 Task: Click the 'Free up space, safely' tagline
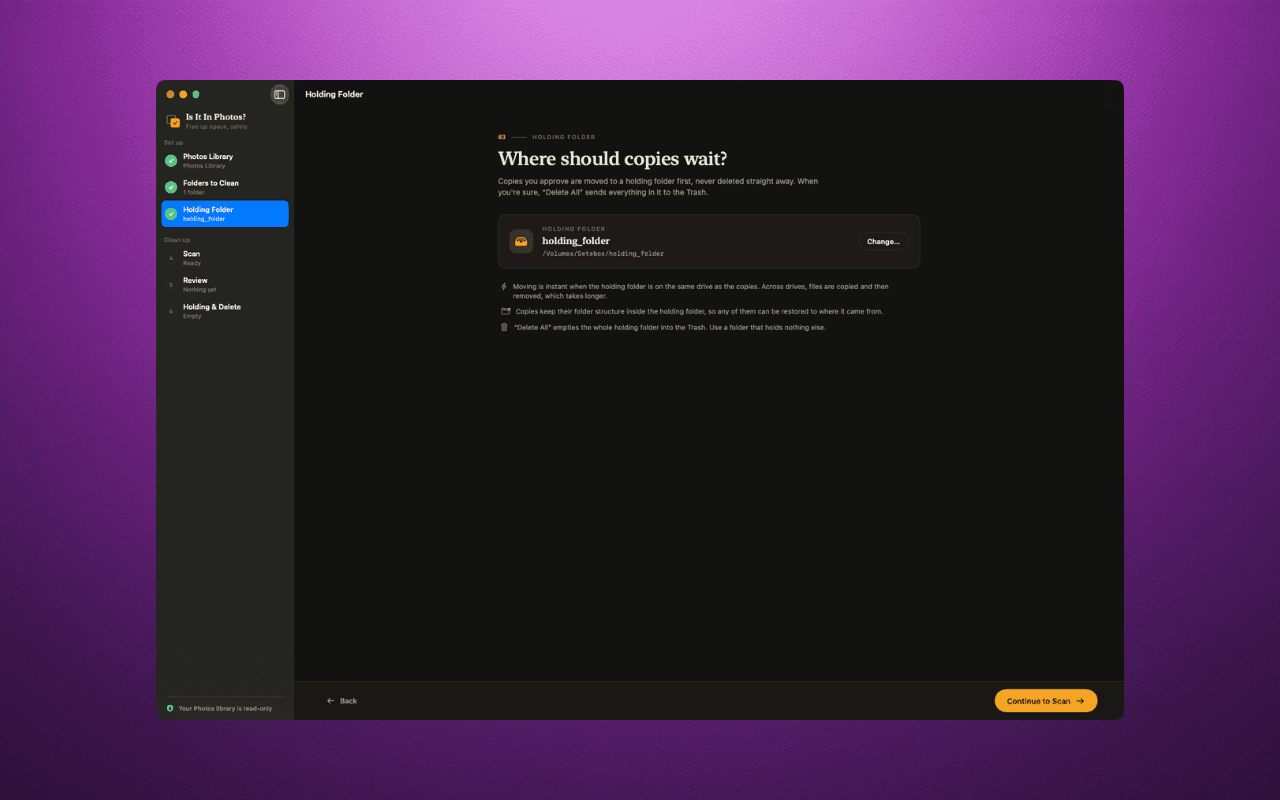click(216, 127)
